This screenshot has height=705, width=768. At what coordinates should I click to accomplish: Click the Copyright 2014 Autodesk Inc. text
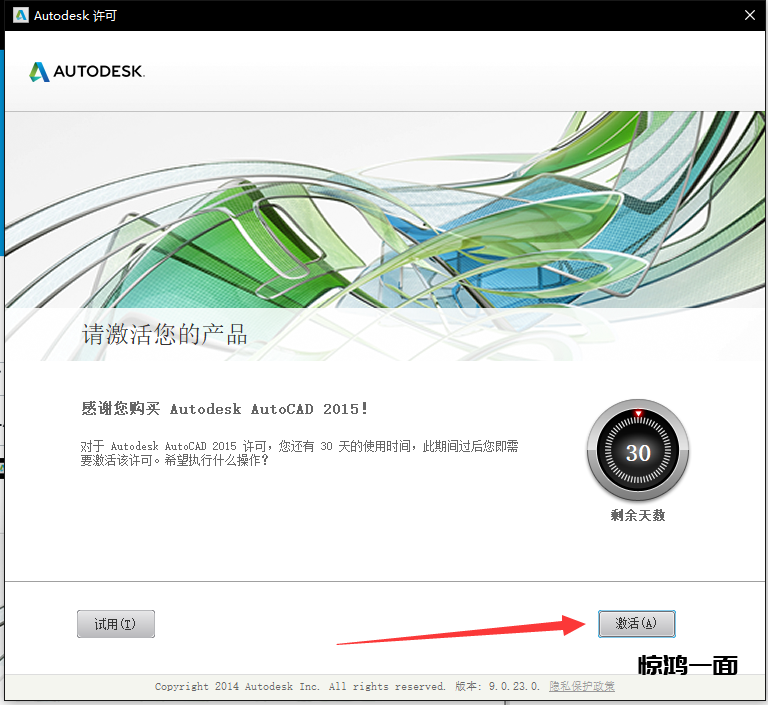click(x=237, y=686)
